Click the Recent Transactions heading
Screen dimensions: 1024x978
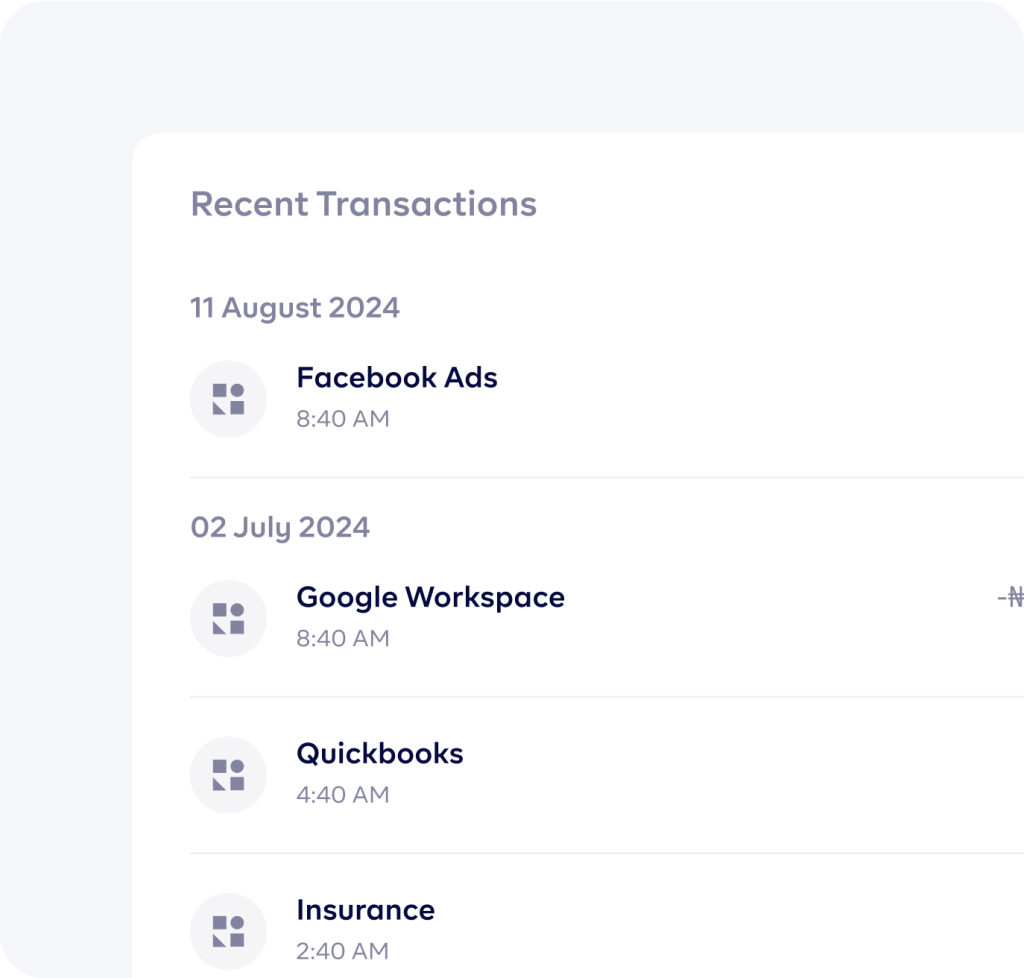click(x=363, y=204)
